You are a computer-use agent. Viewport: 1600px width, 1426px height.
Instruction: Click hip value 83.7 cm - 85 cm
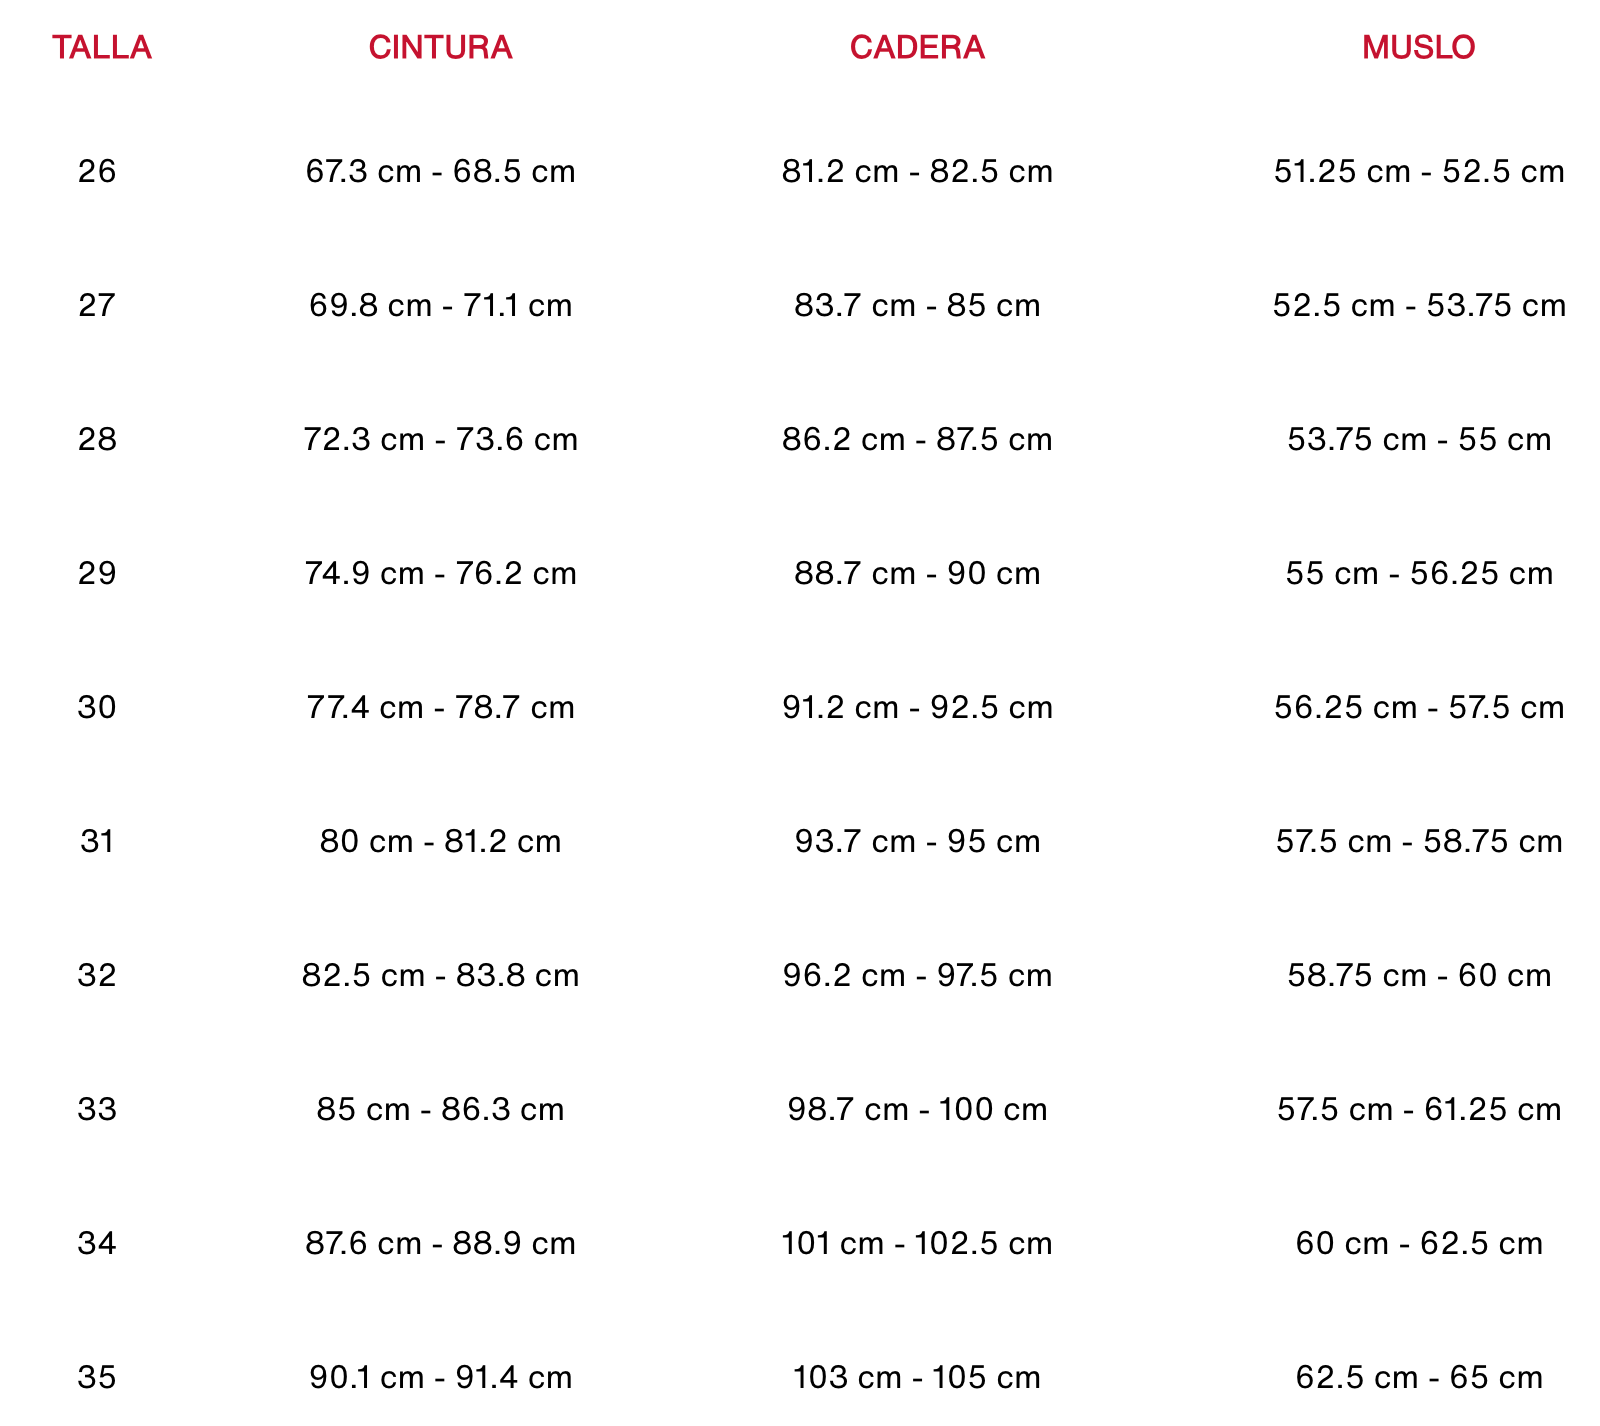917,305
